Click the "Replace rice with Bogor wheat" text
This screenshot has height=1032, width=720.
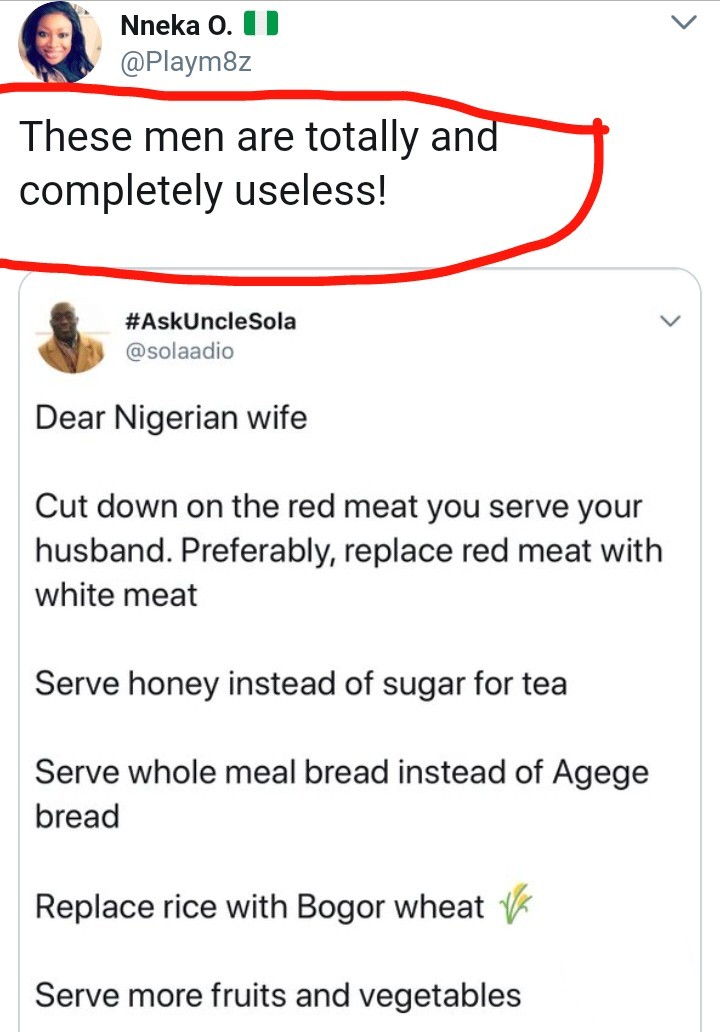pos(260,907)
